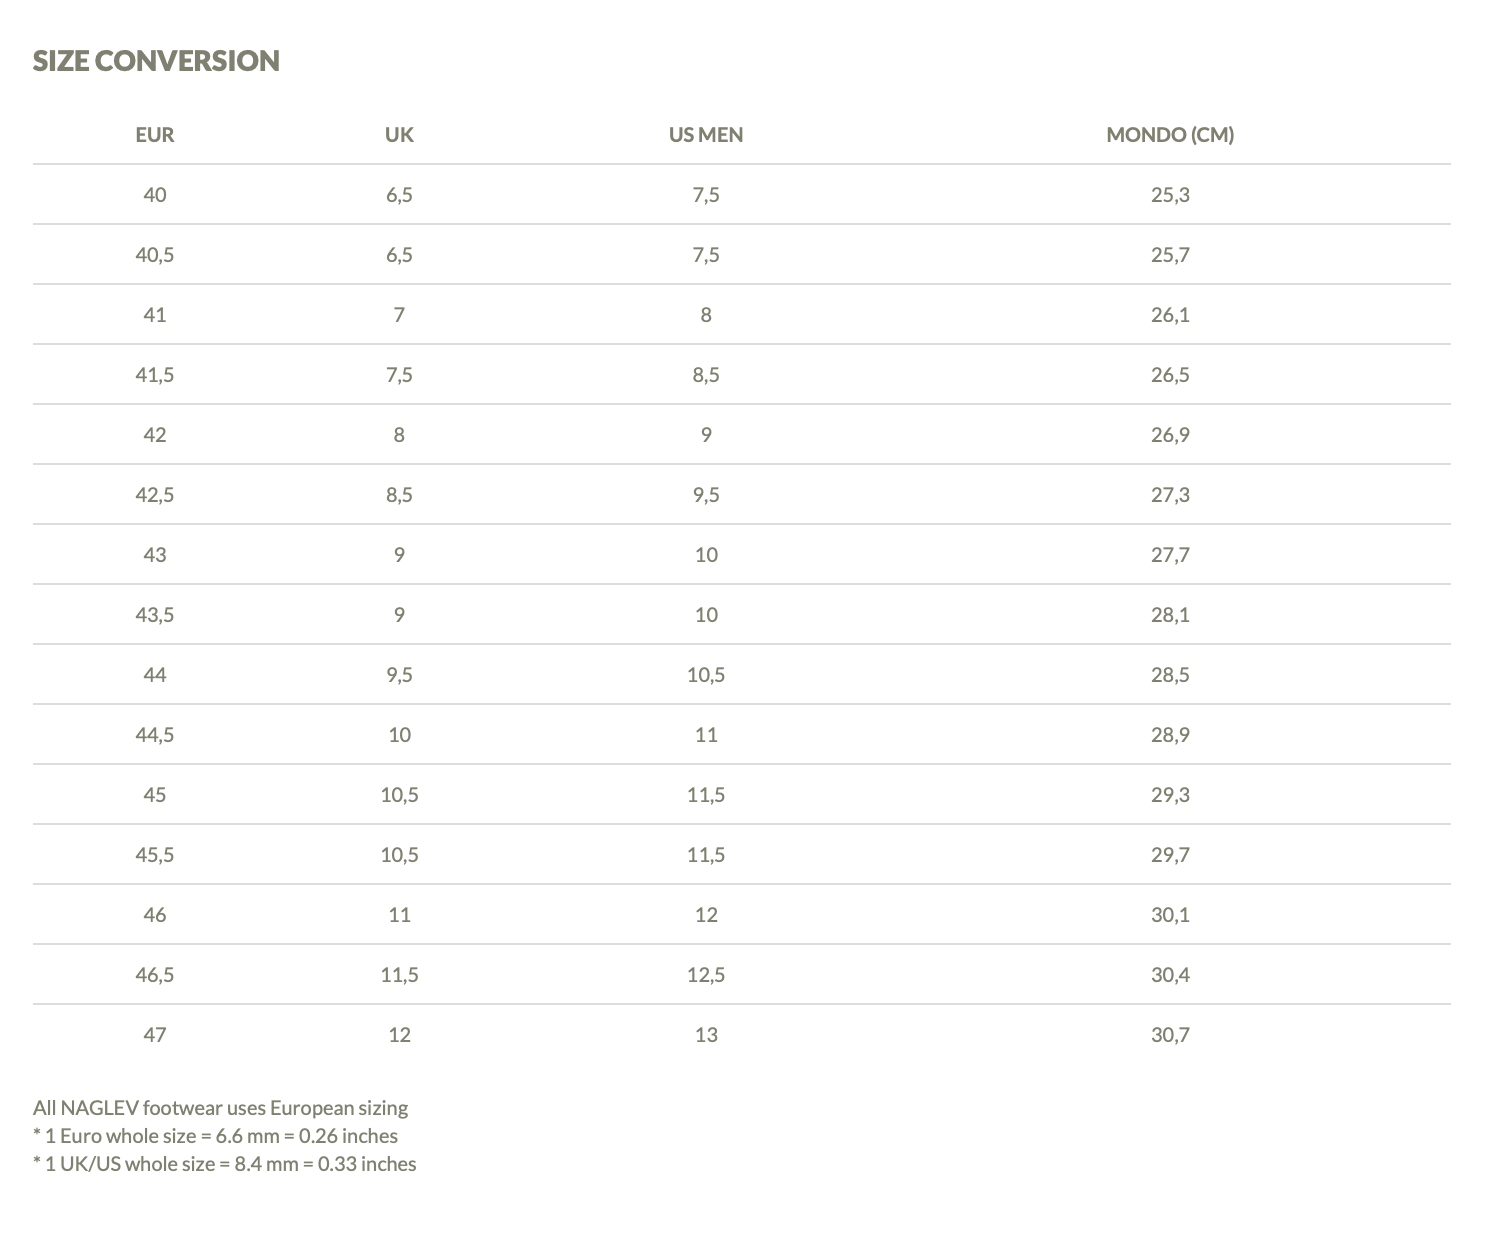Screen dimensions: 1498x1234
Task: Select US Men value 13
Action: click(x=706, y=1034)
